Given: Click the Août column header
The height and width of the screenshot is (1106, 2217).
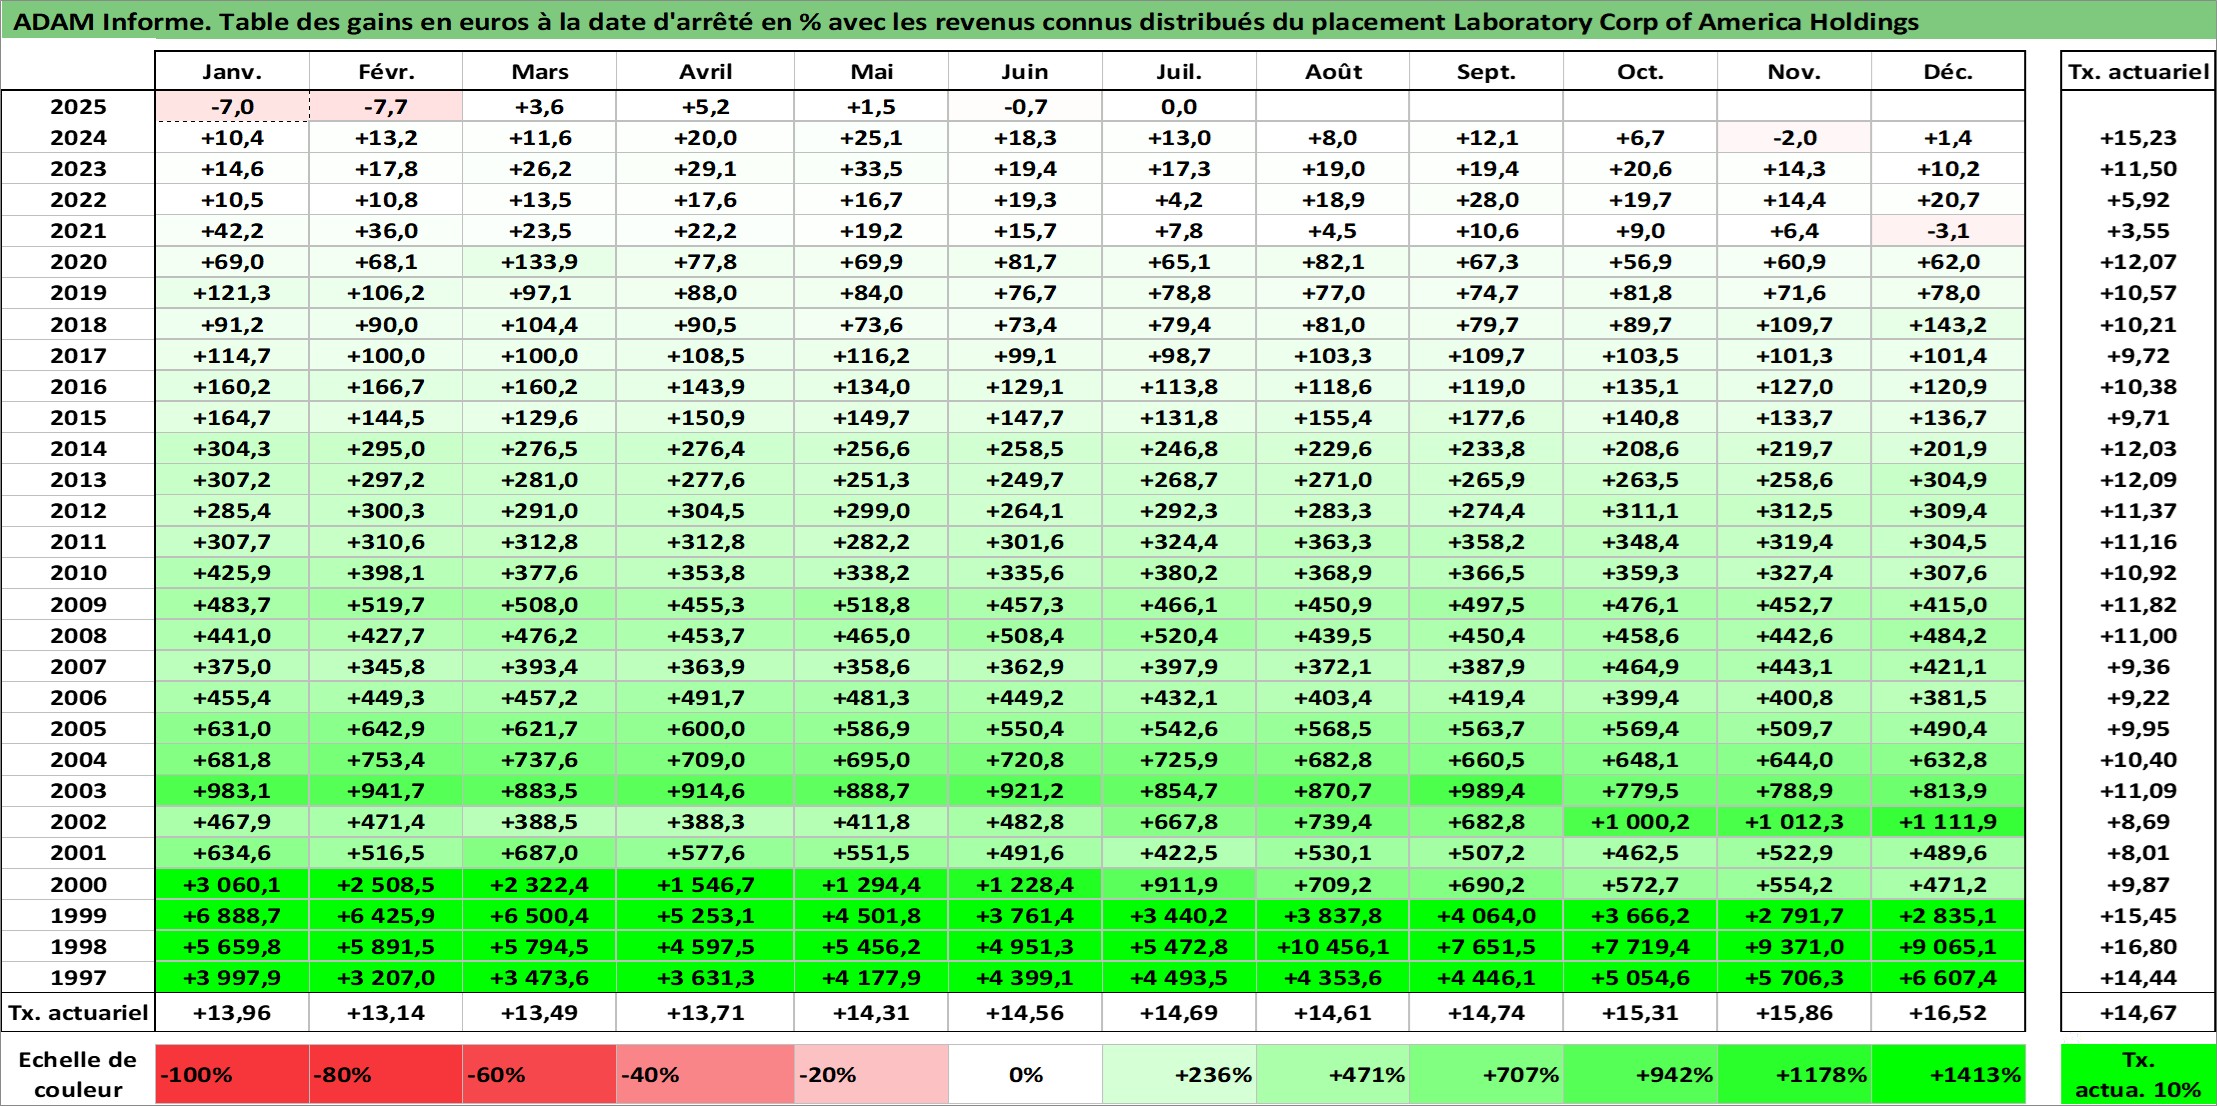Looking at the screenshot, I should (x=1333, y=72).
